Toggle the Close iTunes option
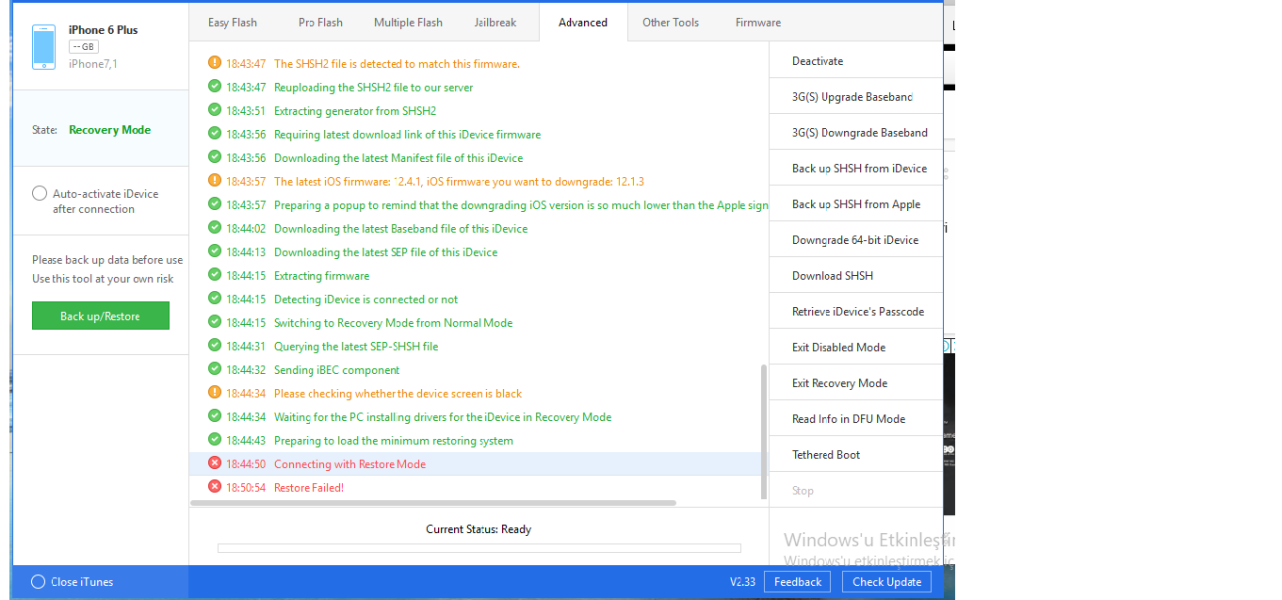The image size is (1282, 600). point(38,582)
